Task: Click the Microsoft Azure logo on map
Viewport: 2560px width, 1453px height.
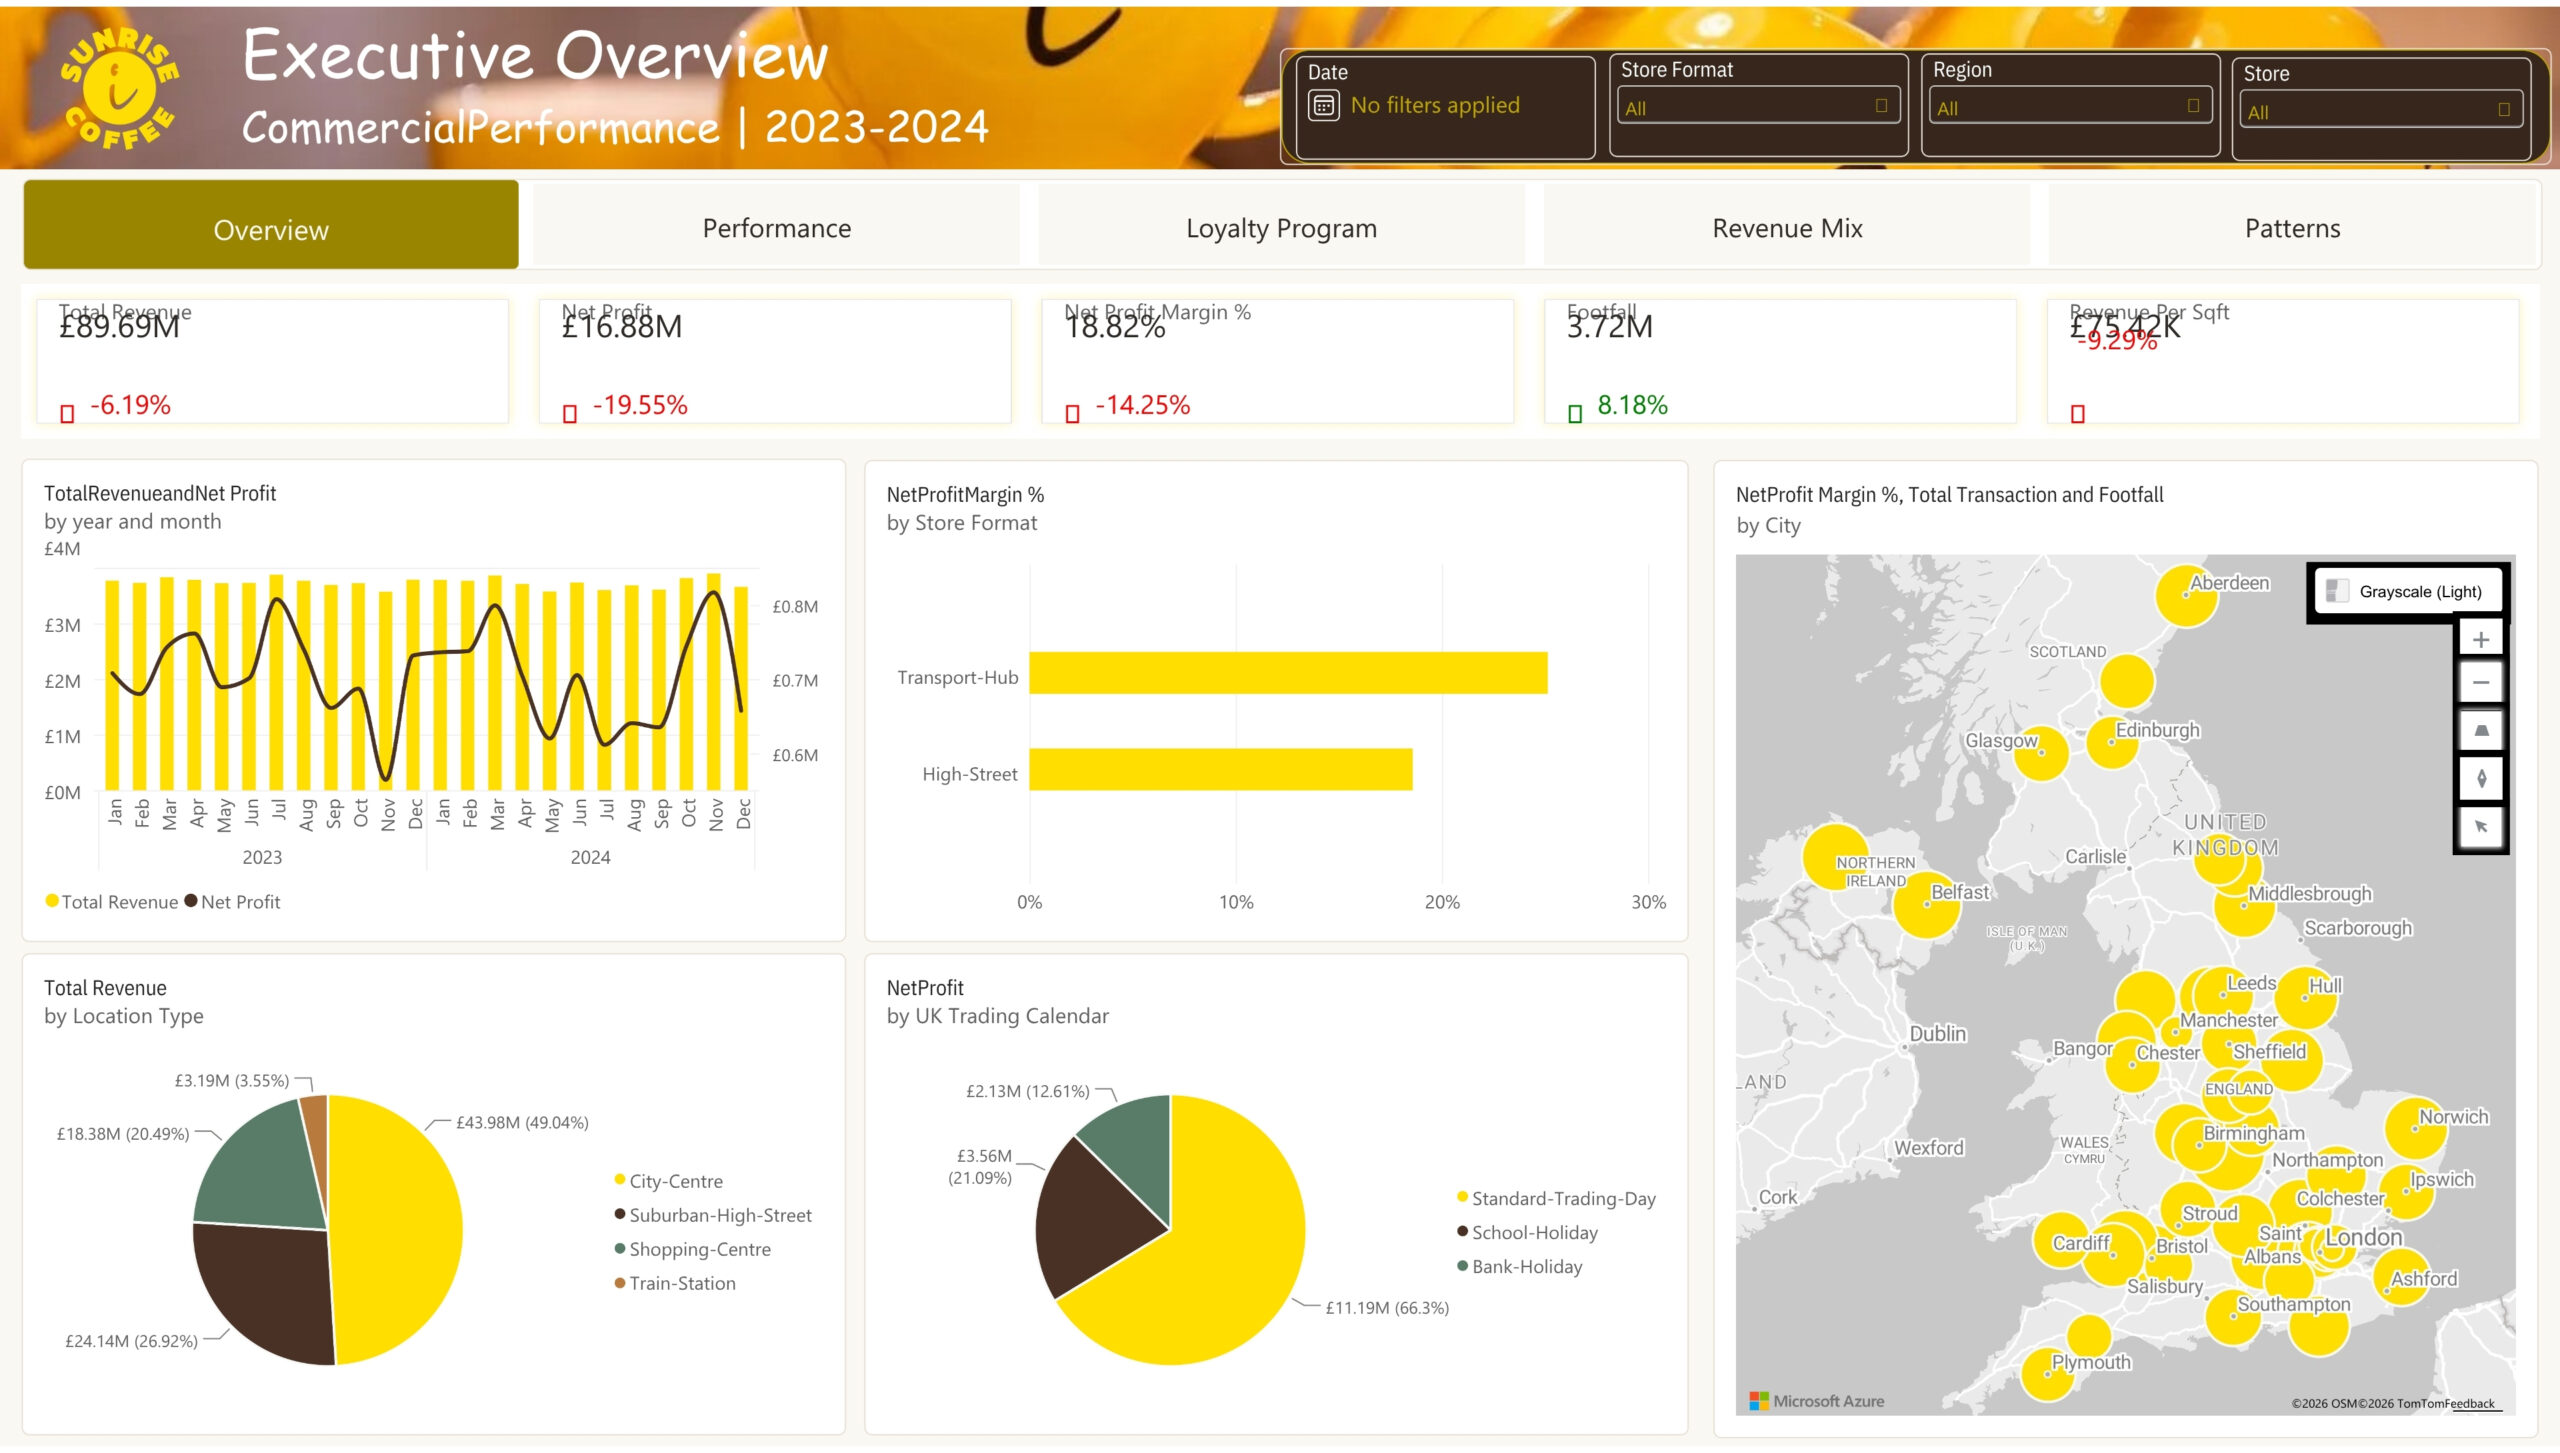Action: point(1816,1401)
